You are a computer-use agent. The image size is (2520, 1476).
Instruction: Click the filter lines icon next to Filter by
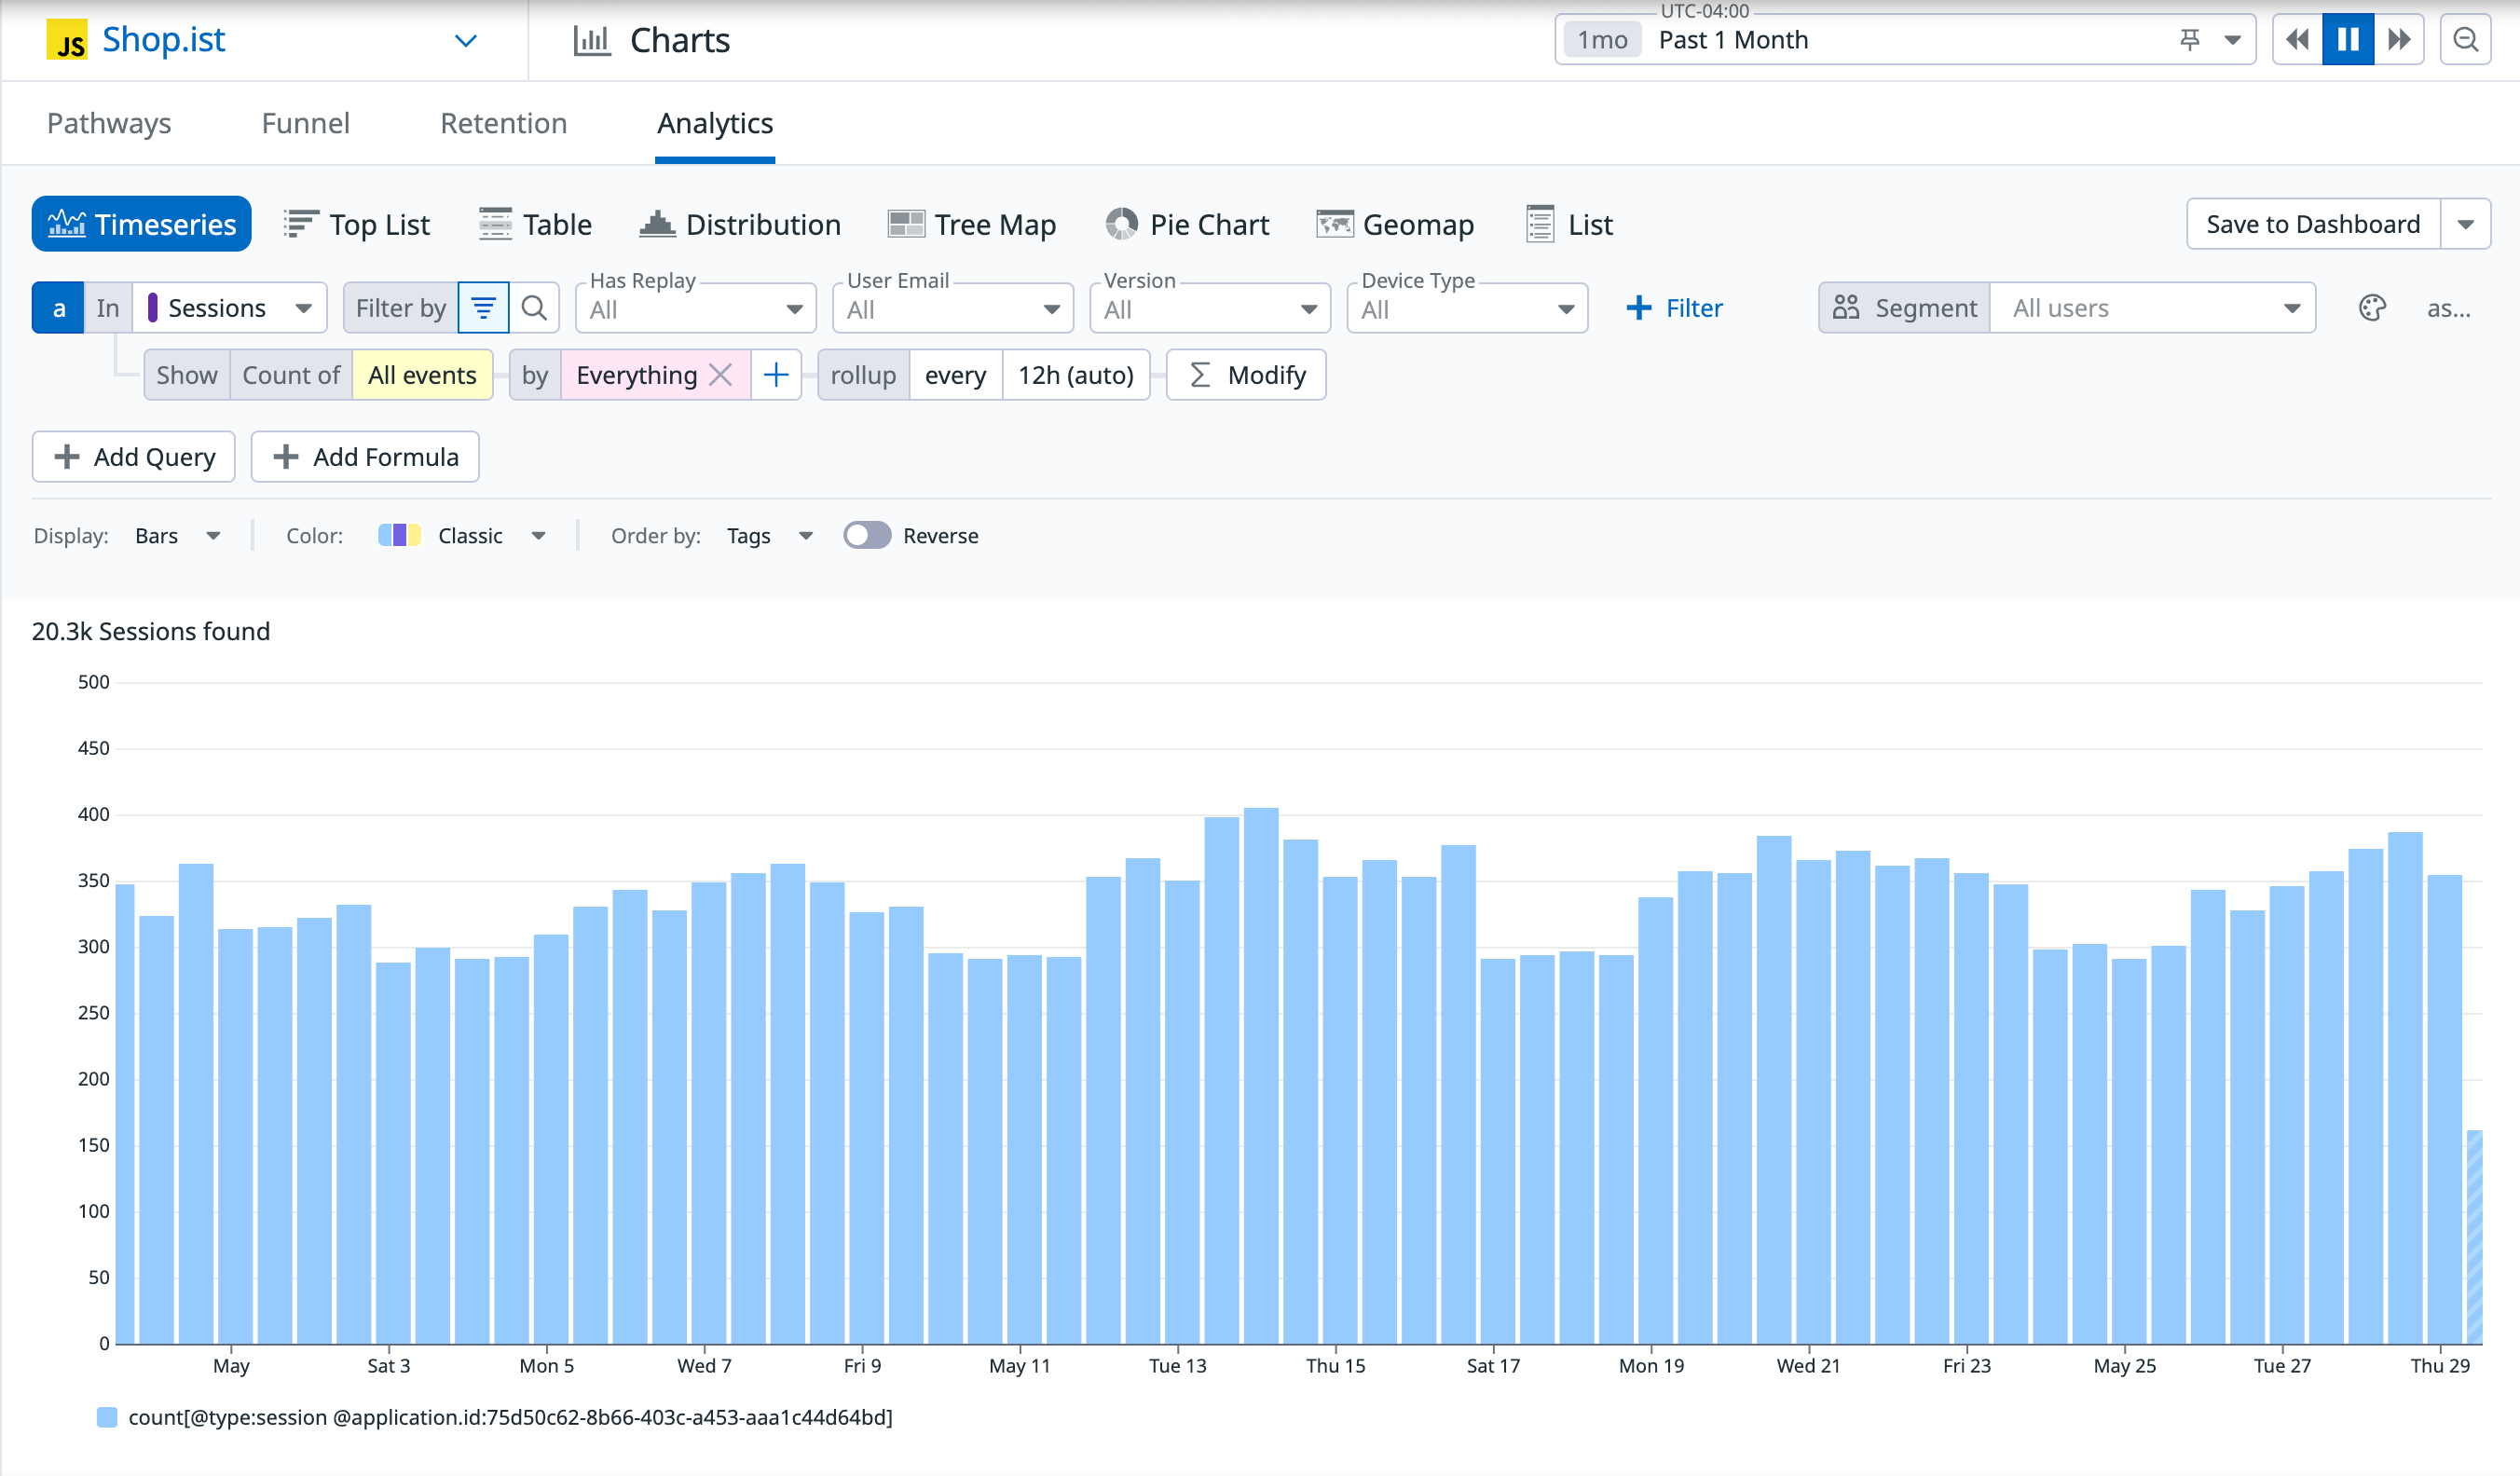pyautogui.click(x=483, y=308)
